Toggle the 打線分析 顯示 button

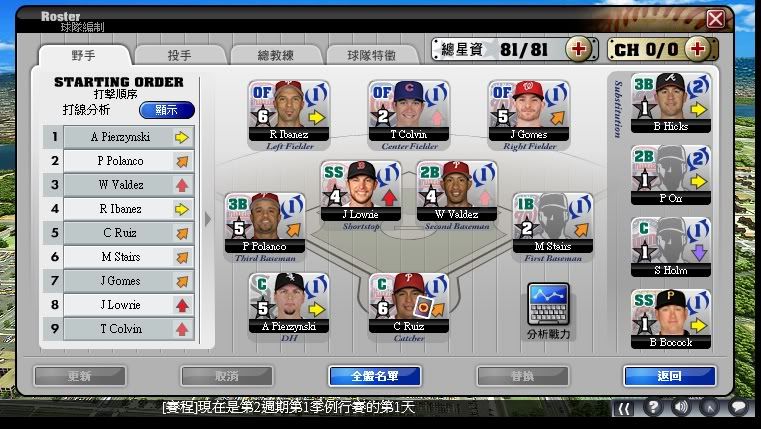[166, 110]
